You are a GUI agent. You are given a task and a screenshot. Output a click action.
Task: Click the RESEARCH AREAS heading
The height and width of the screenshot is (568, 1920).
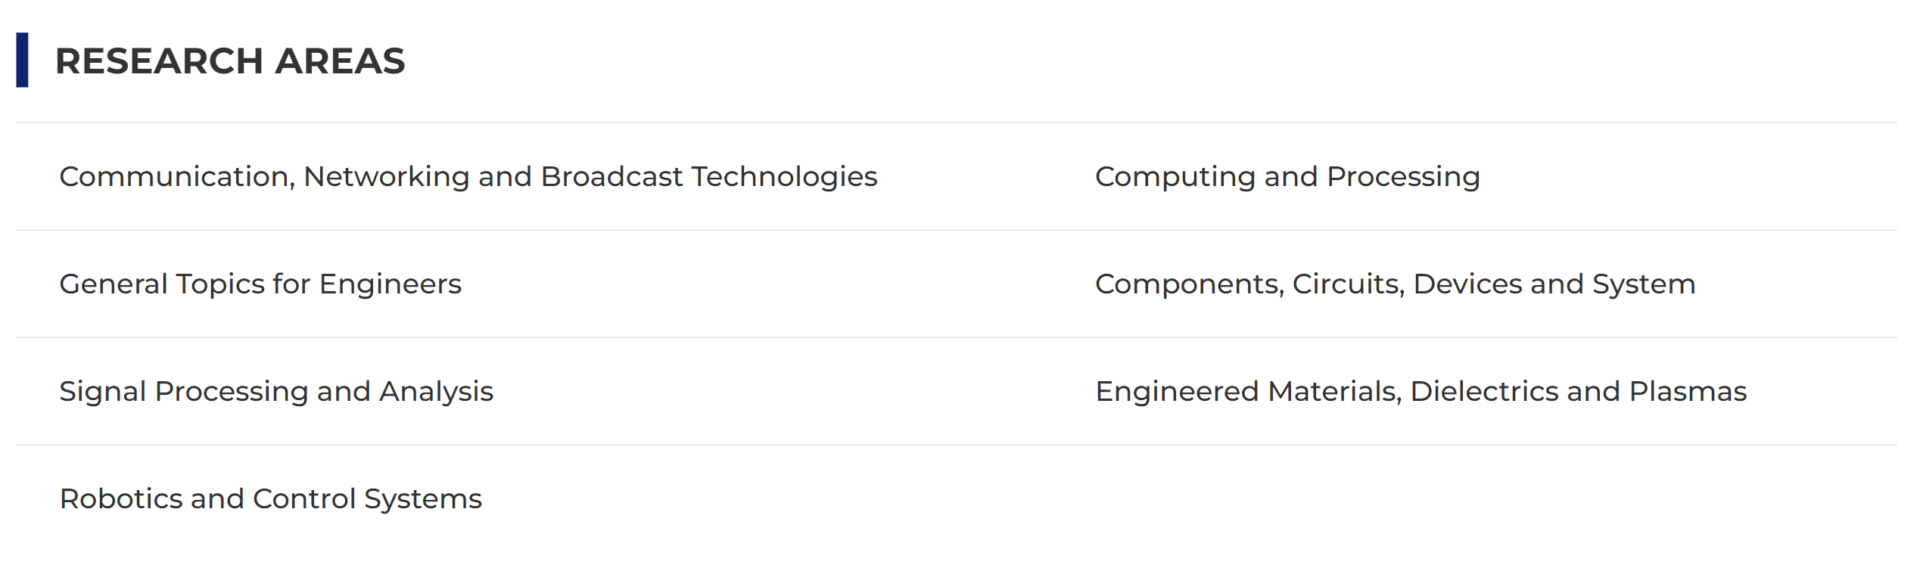pyautogui.click(x=230, y=61)
